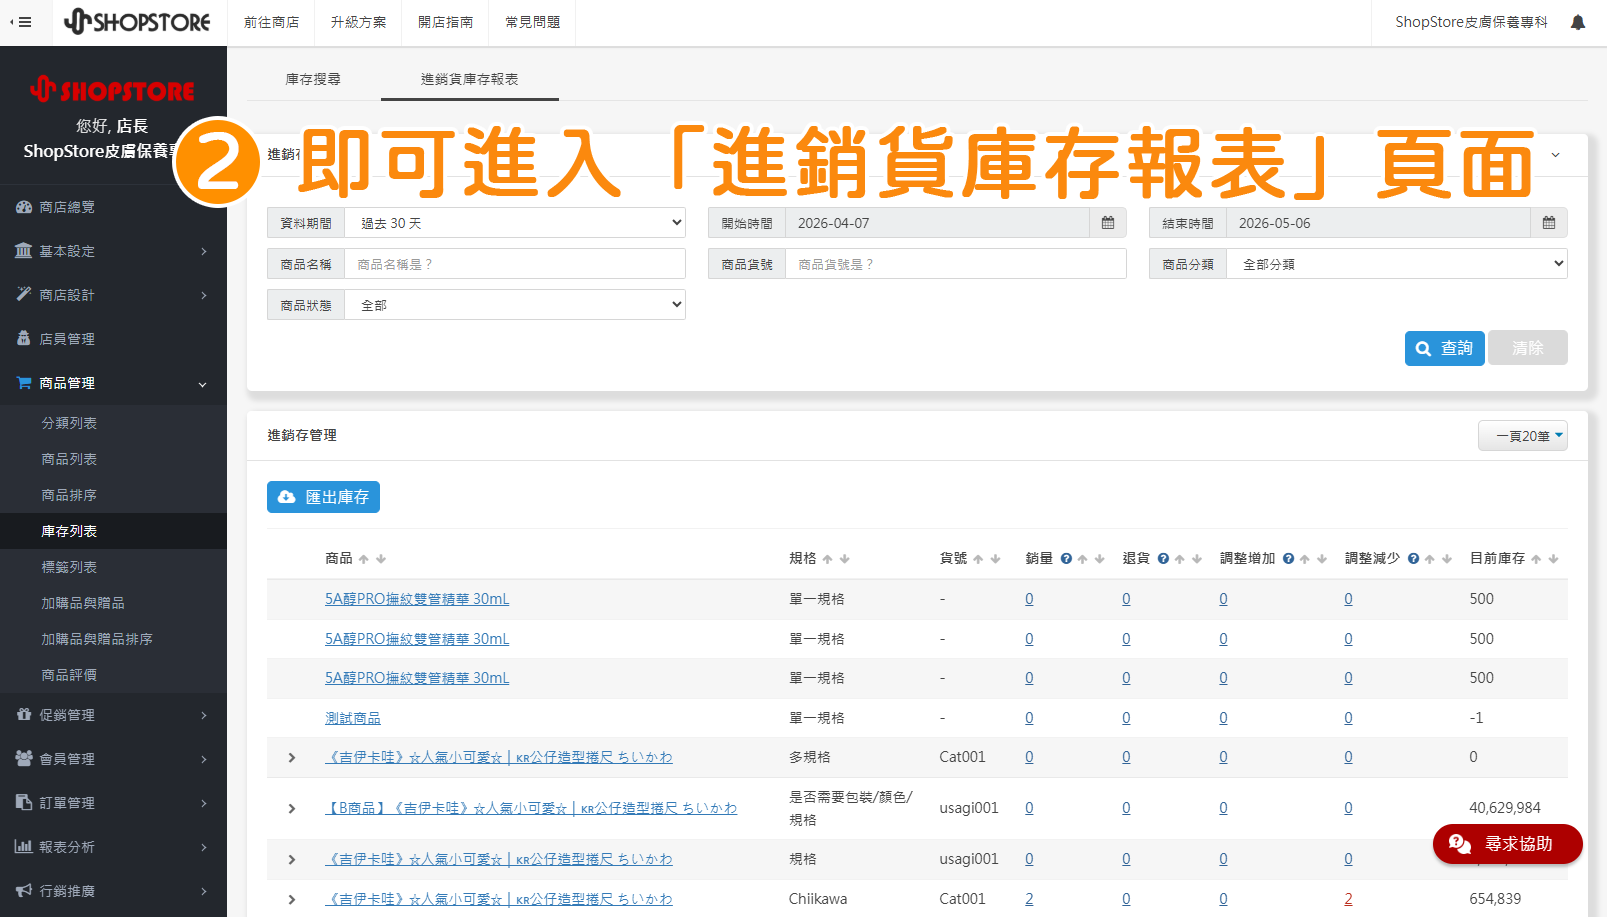Screen dimensions: 1607x917
Task: Click the 調整減少 help question-mark icon
Action: pos(1413,559)
